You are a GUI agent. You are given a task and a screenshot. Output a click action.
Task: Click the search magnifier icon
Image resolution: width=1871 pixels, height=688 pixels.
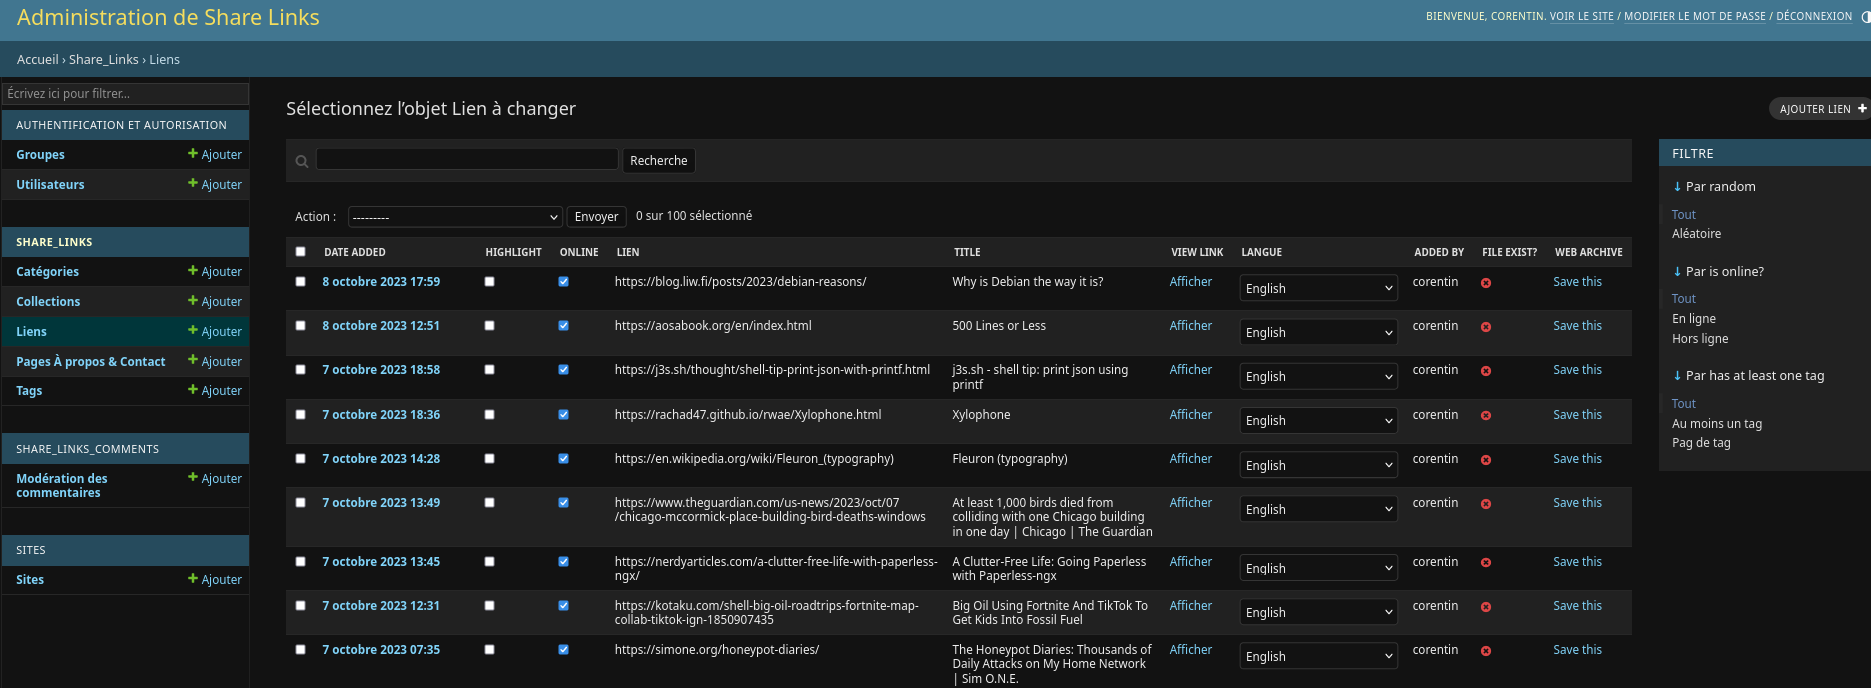click(302, 161)
